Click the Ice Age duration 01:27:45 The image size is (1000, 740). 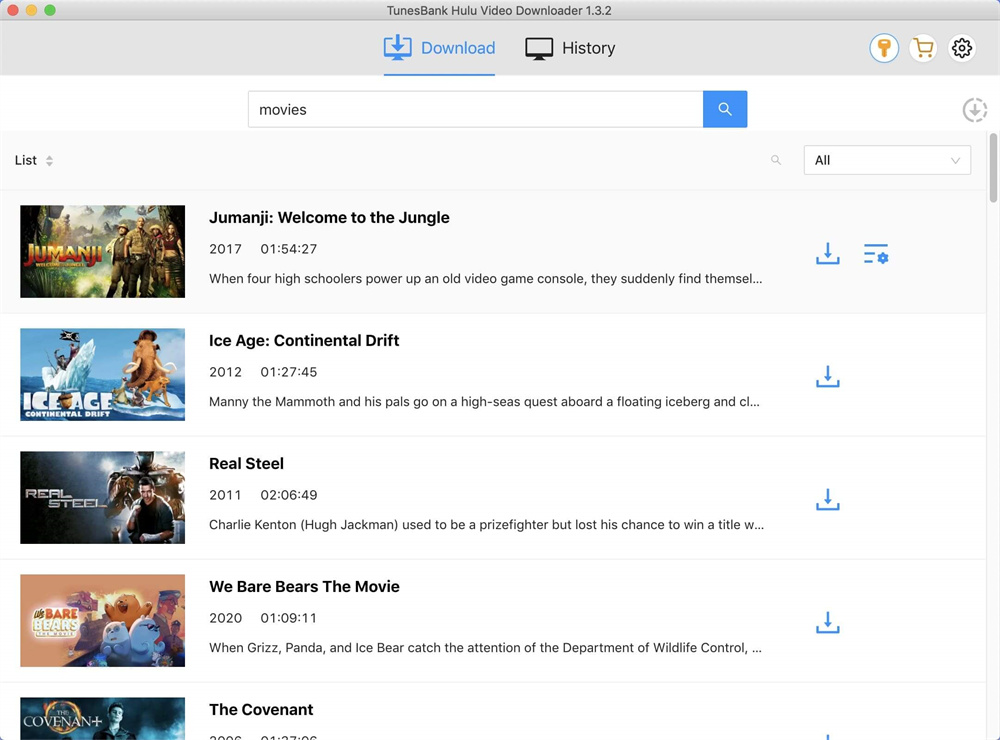tap(288, 372)
